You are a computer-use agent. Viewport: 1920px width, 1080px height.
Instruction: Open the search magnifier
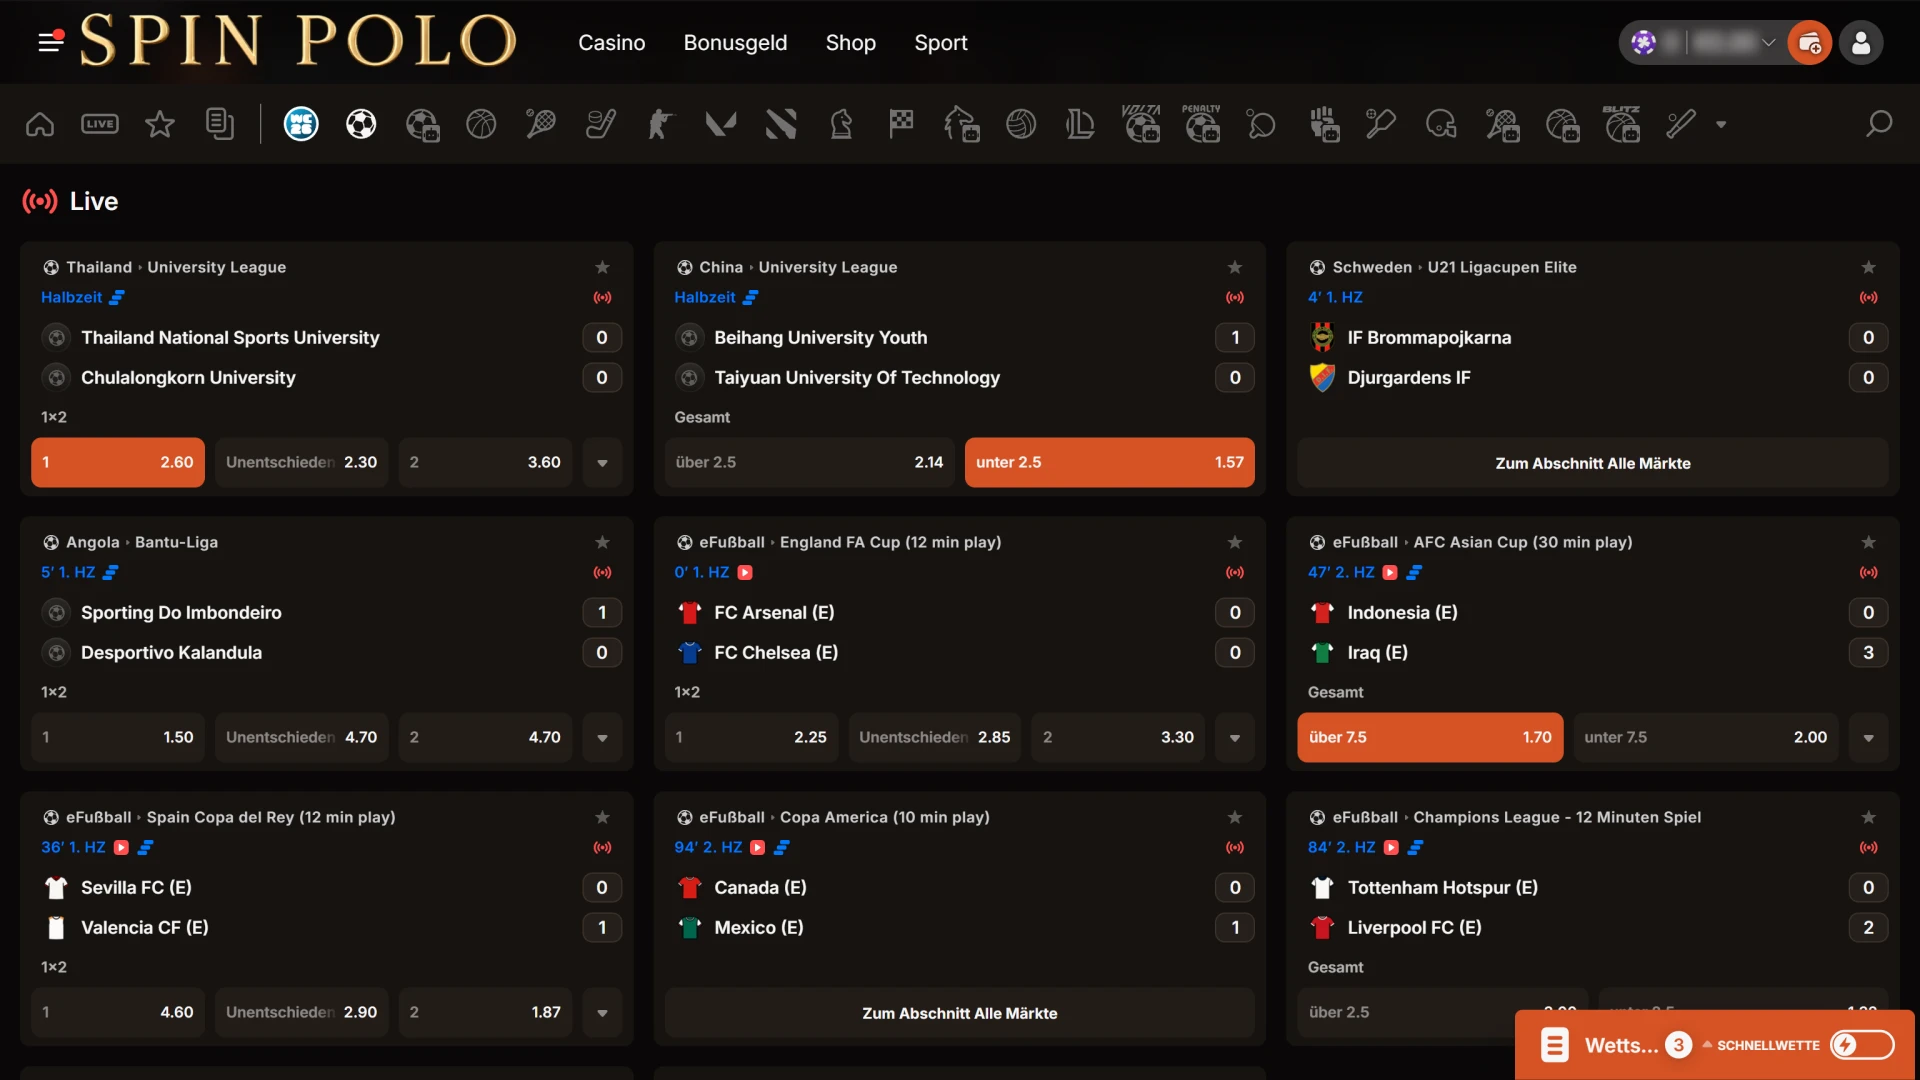point(1879,124)
